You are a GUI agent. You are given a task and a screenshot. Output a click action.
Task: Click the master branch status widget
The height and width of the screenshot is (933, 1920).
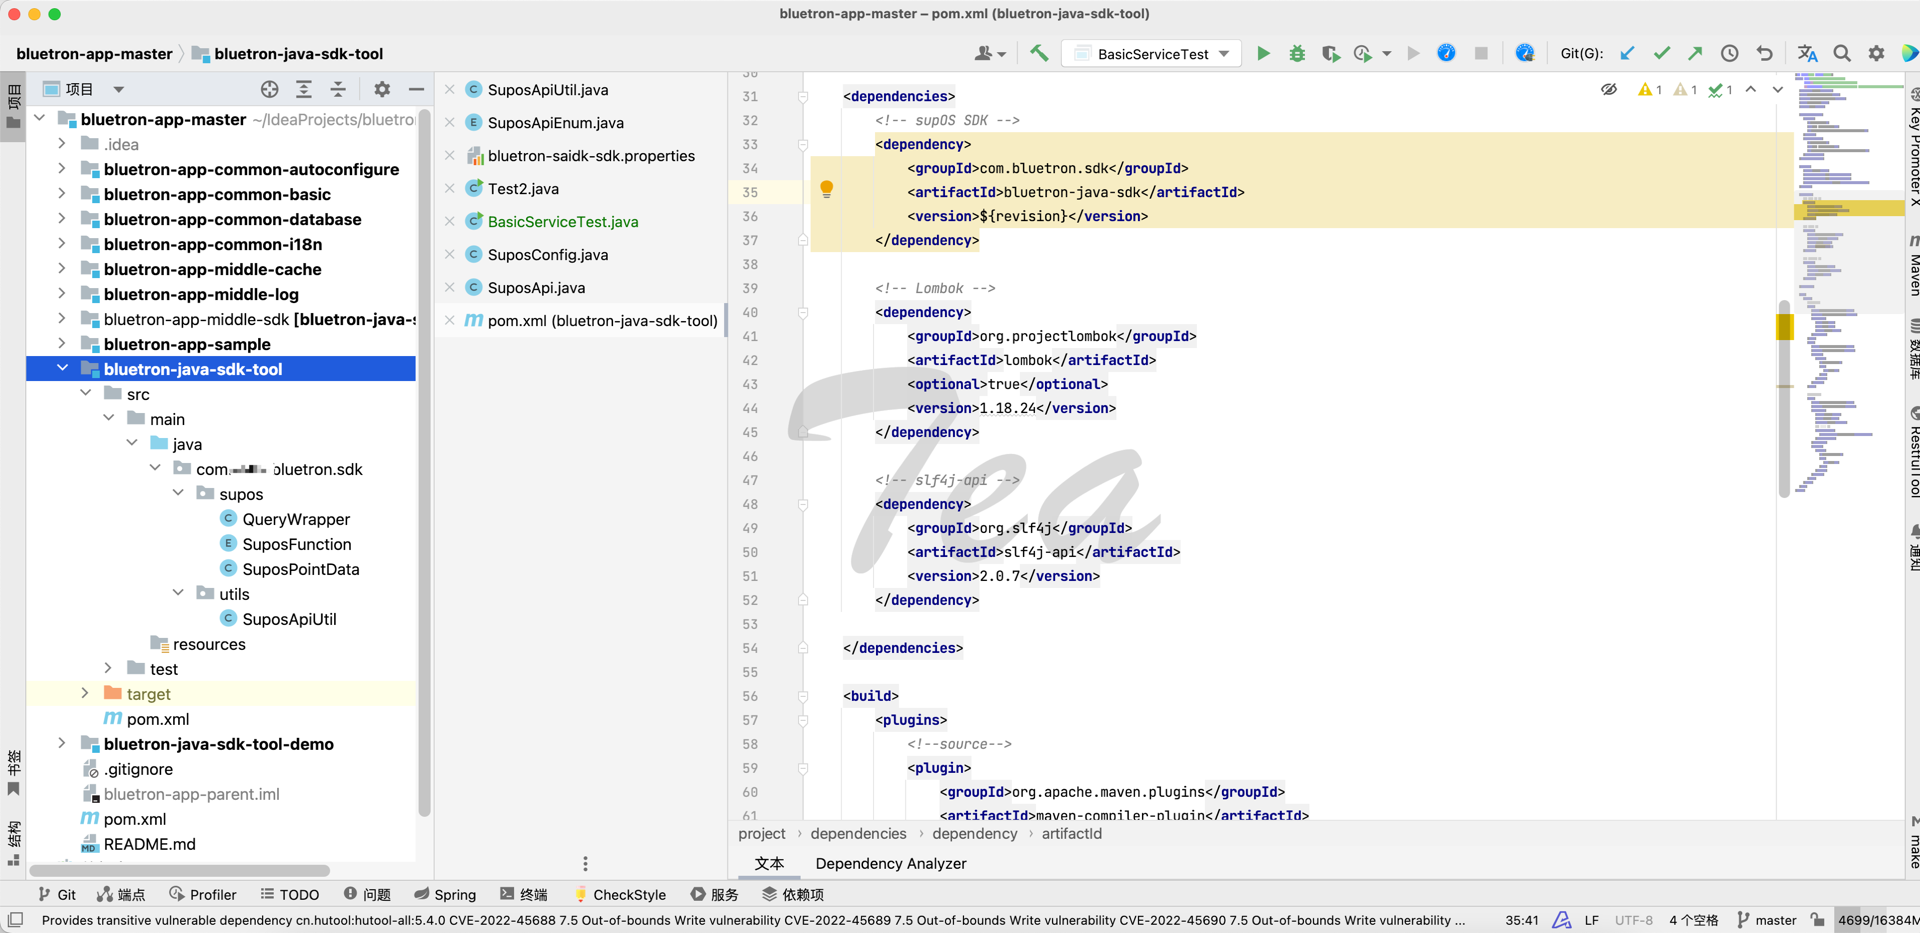[1766, 920]
